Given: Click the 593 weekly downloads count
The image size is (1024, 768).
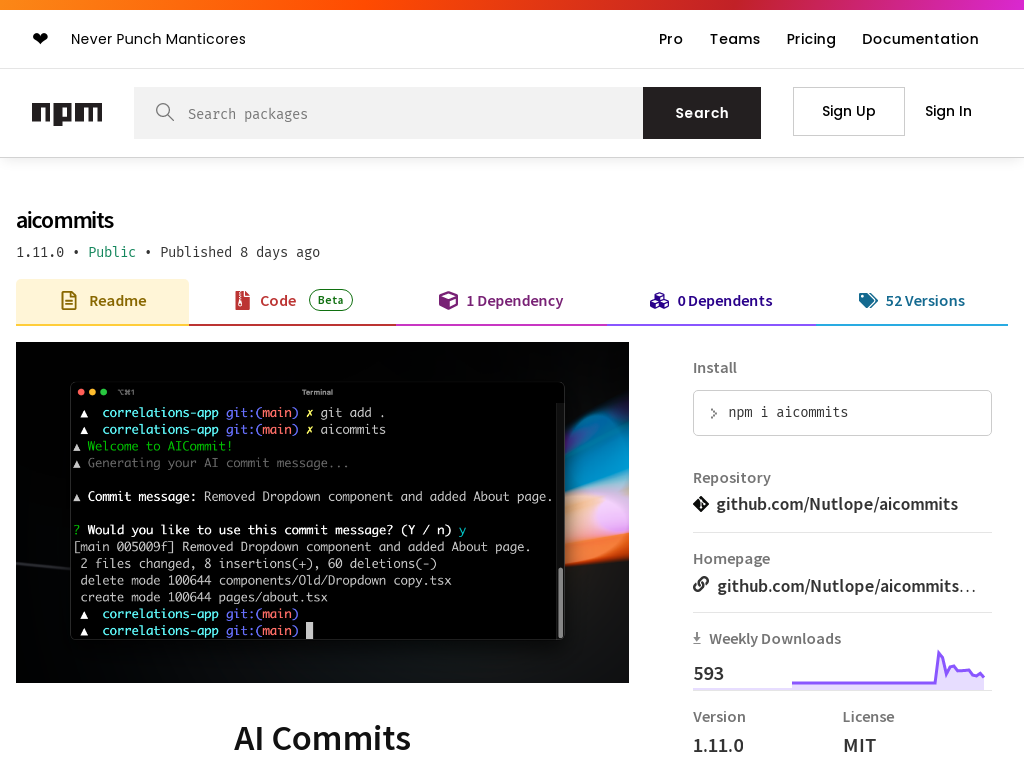Looking at the screenshot, I should pyautogui.click(x=709, y=673).
